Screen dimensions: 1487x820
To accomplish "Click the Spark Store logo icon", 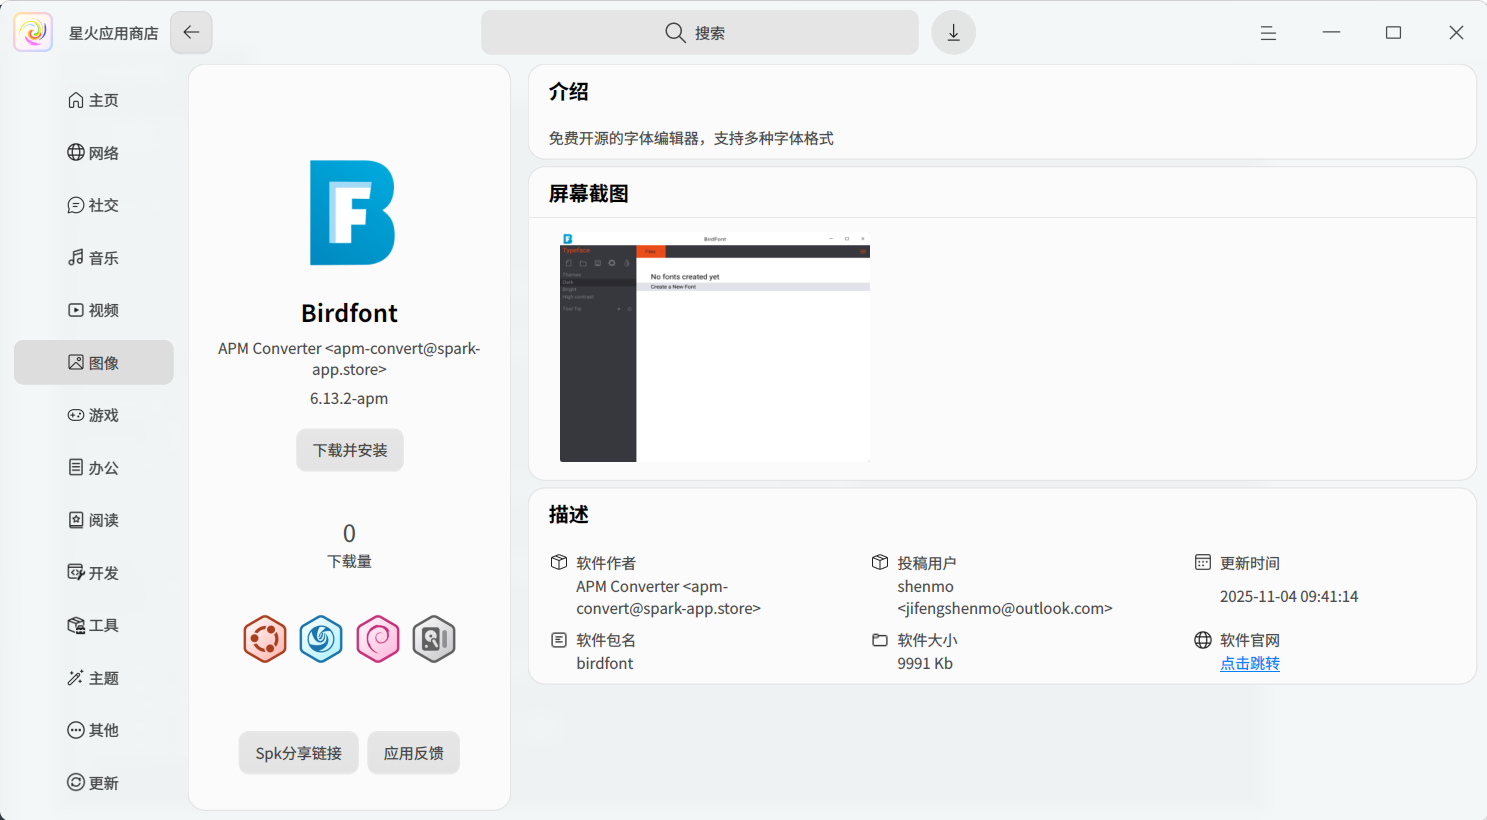I will [33, 32].
